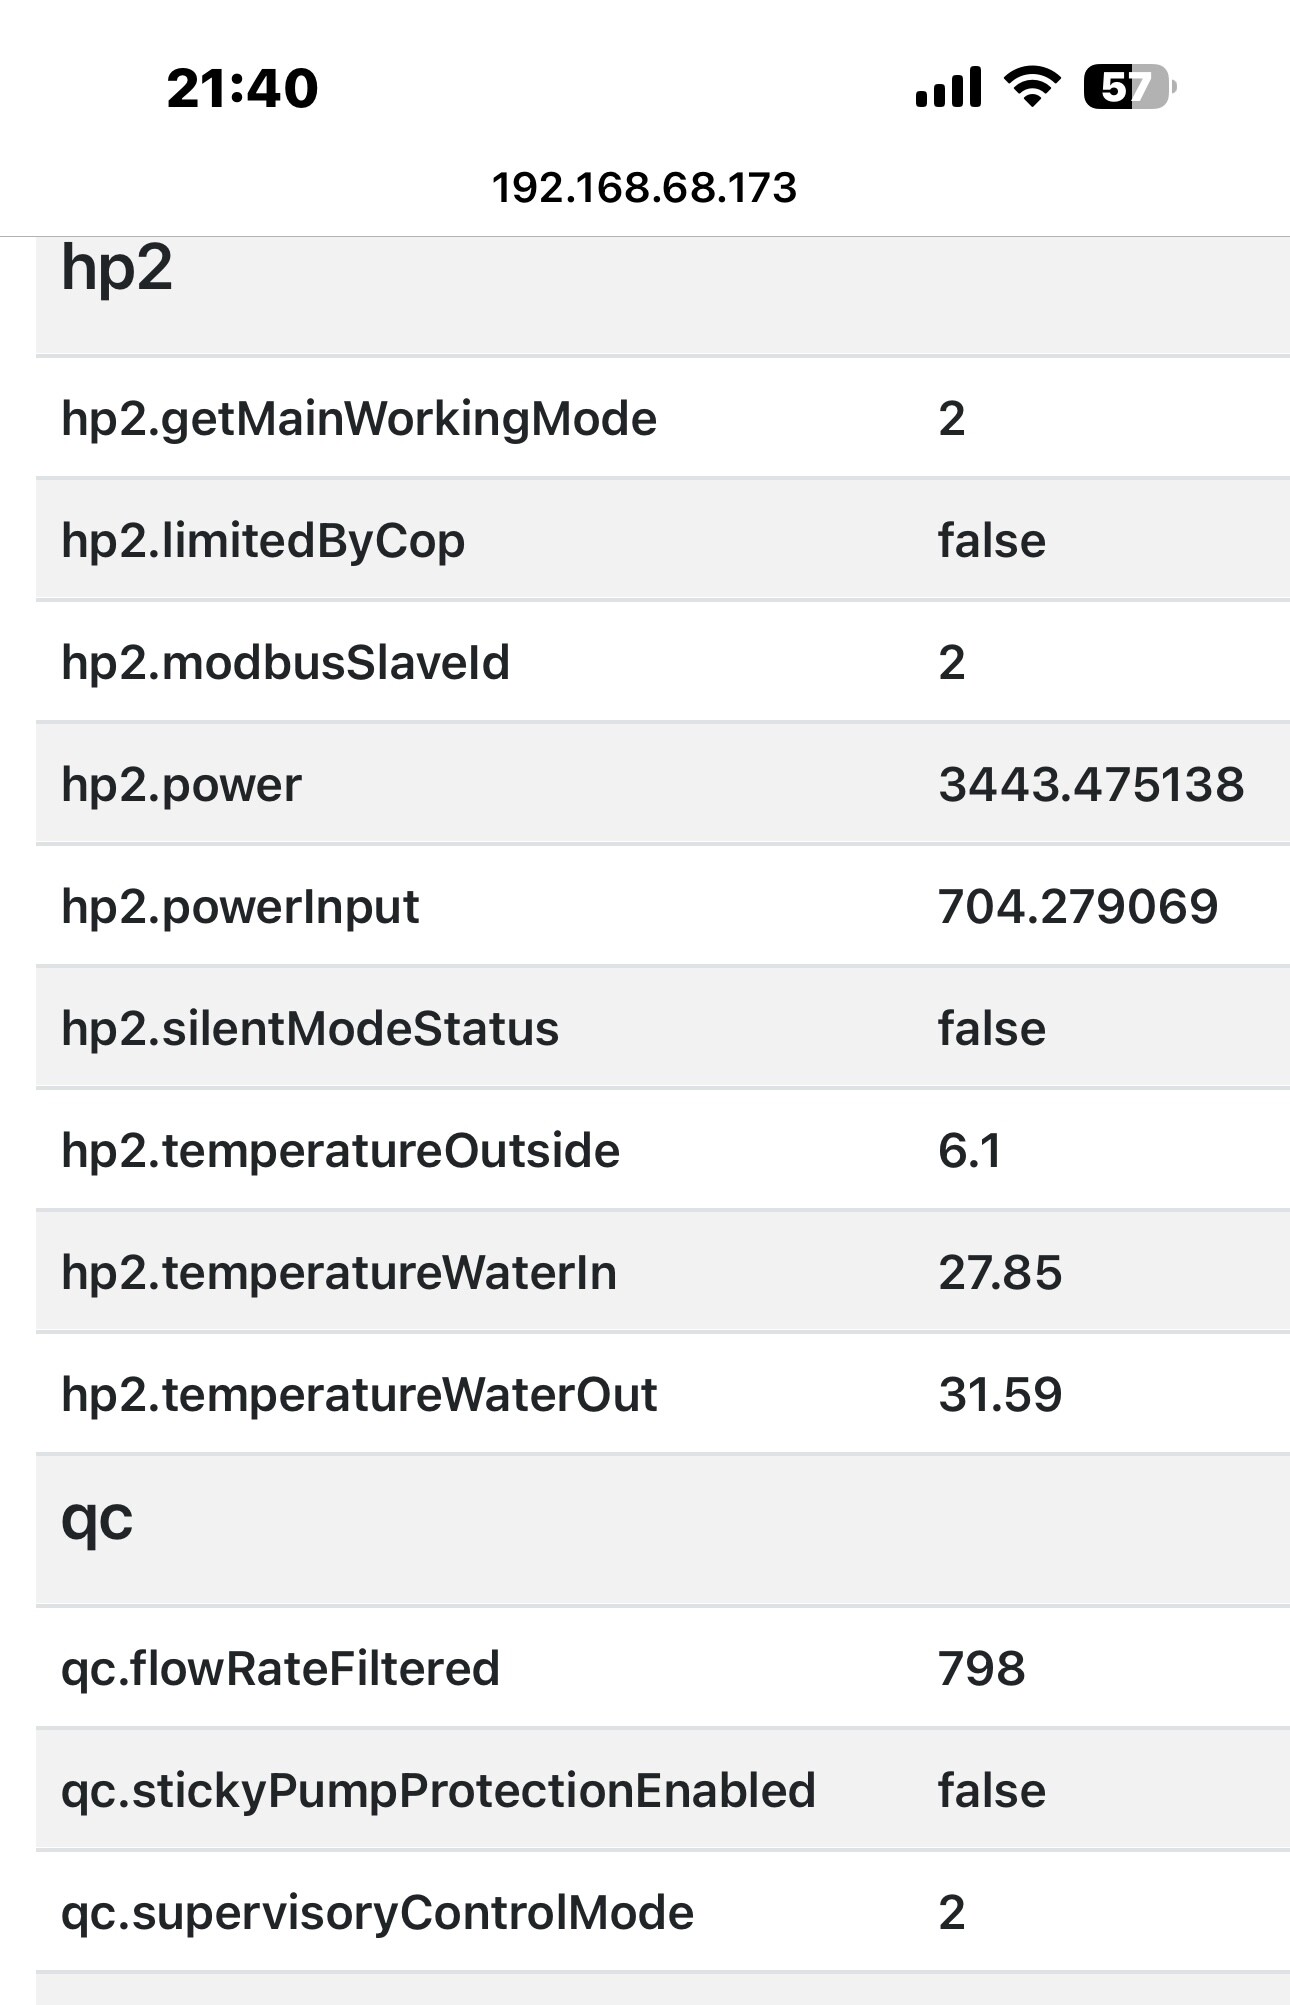Screen dimensions: 1290x2005
Task: Tap the cellular signal bars icon
Action: (948, 87)
